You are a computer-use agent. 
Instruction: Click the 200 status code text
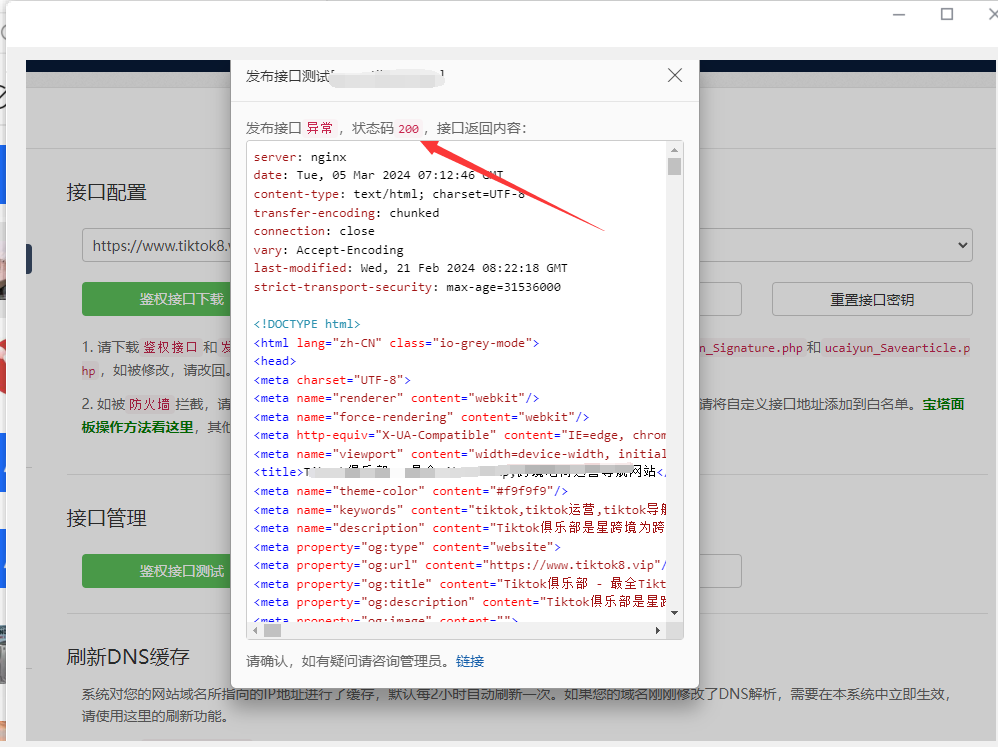click(408, 129)
